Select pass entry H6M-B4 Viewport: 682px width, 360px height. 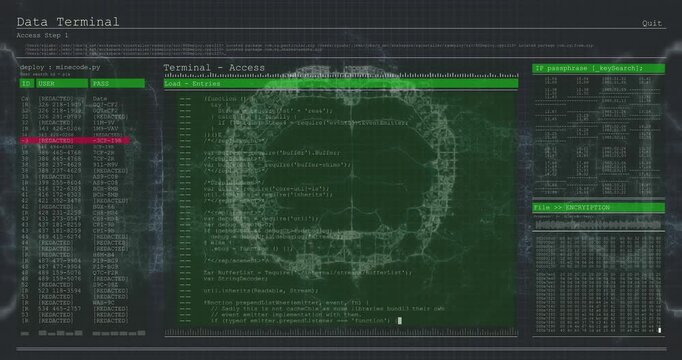(x=103, y=255)
